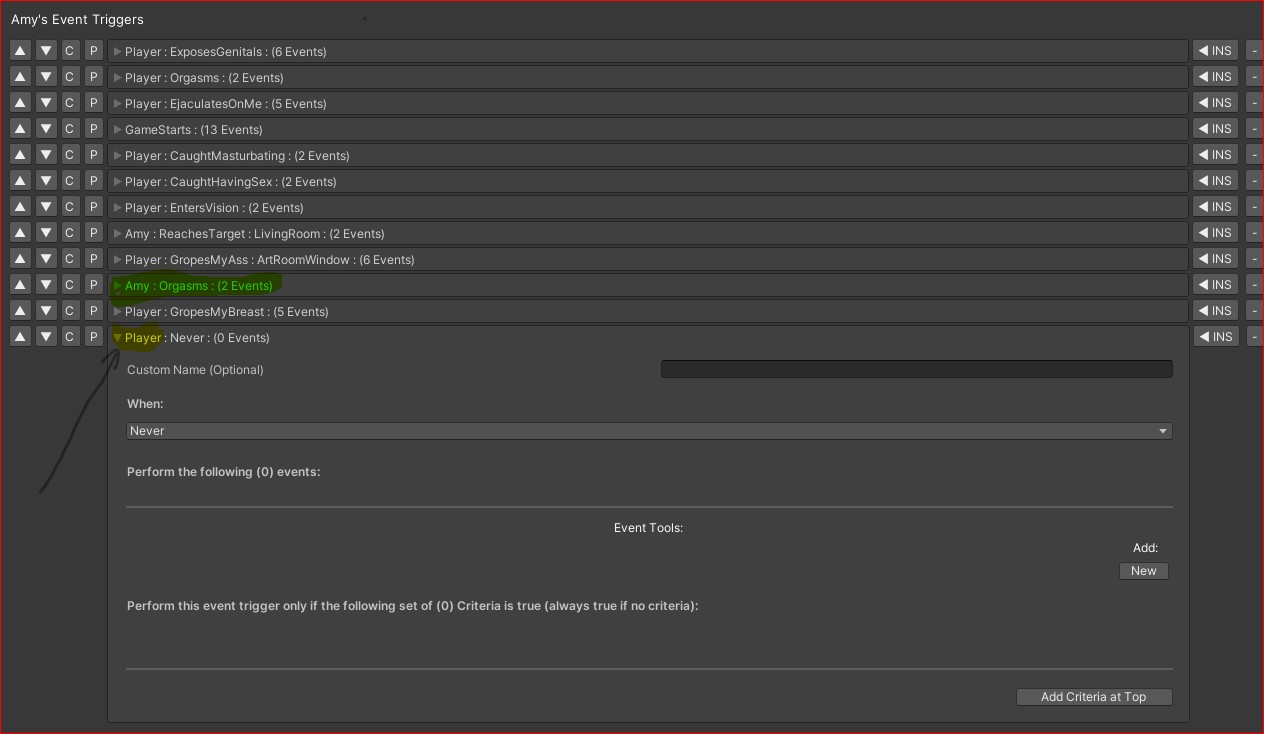Remove the Player : EntersVision trigger

point(1254,206)
